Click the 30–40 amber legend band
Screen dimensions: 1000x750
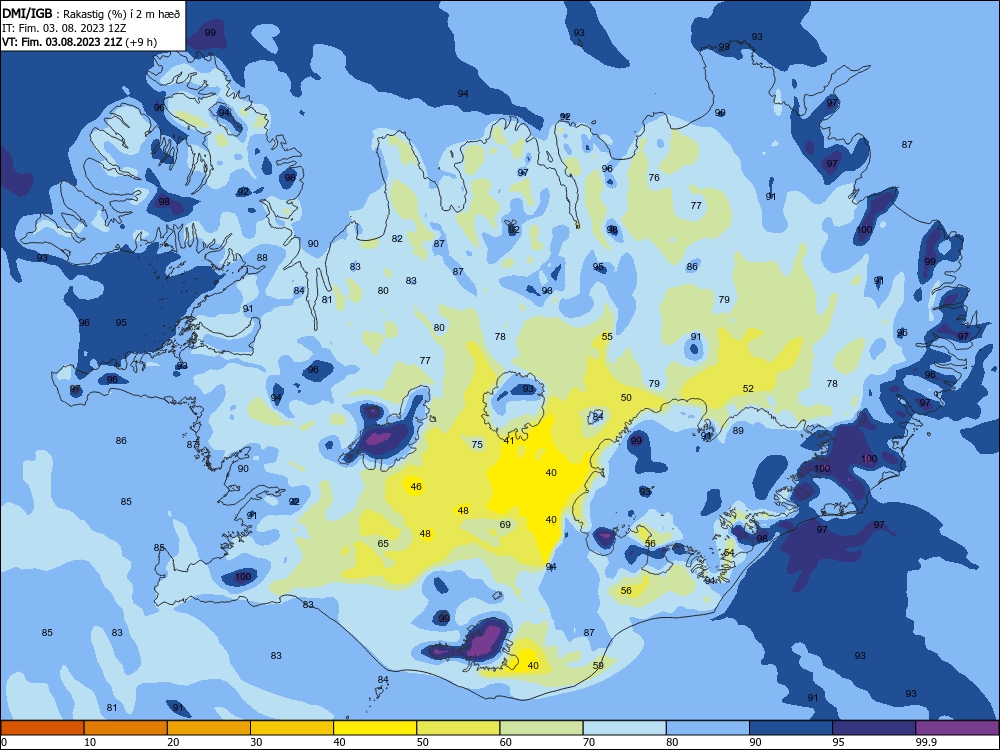pyautogui.click(x=292, y=728)
